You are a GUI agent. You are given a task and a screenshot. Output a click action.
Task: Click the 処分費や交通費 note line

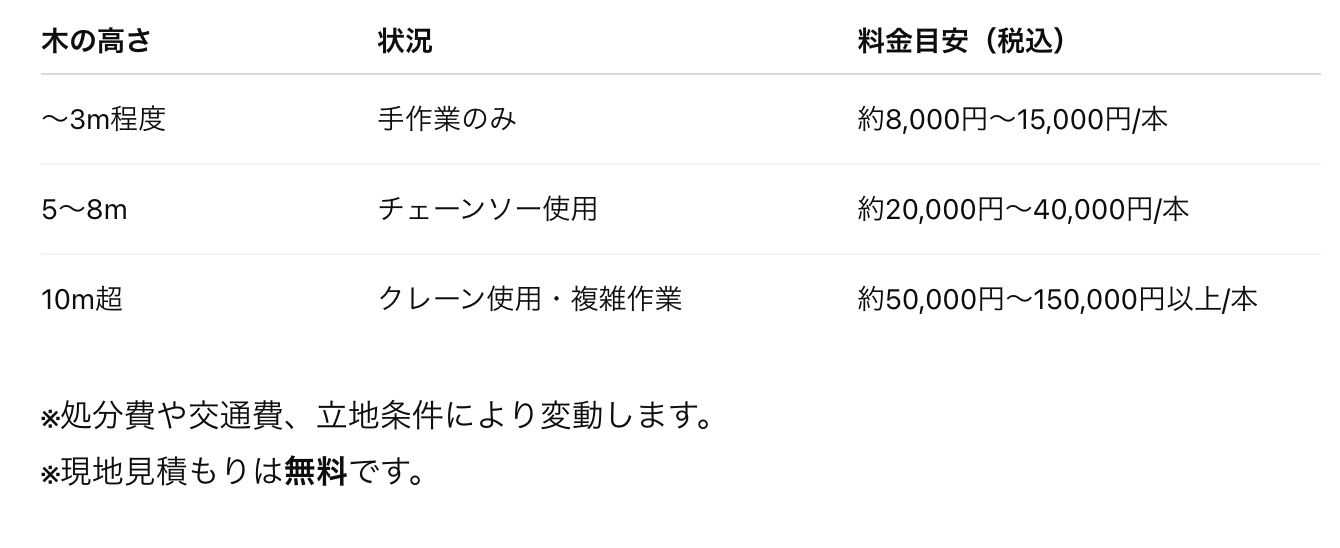coord(376,416)
